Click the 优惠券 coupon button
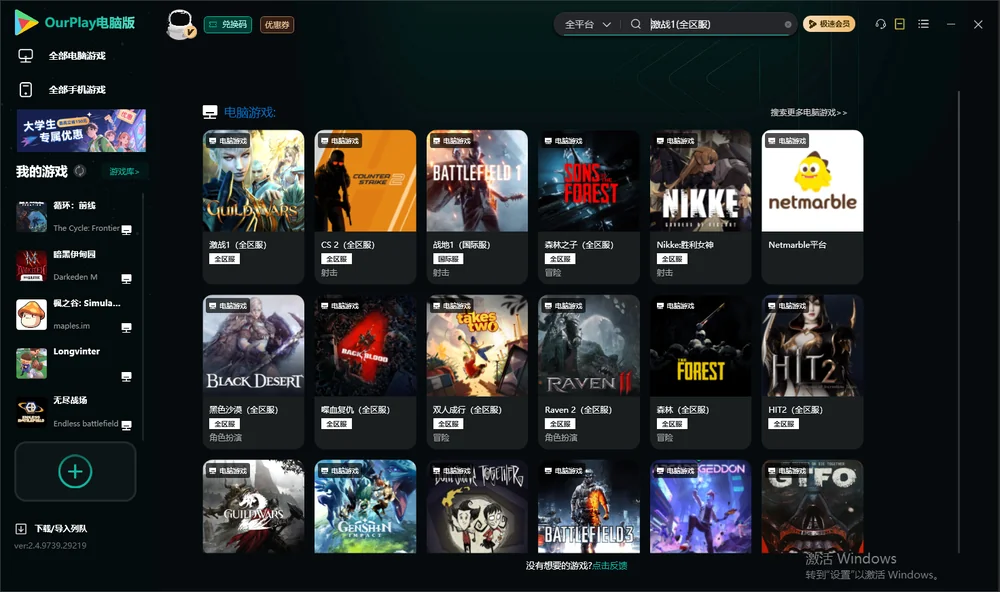 (277, 24)
